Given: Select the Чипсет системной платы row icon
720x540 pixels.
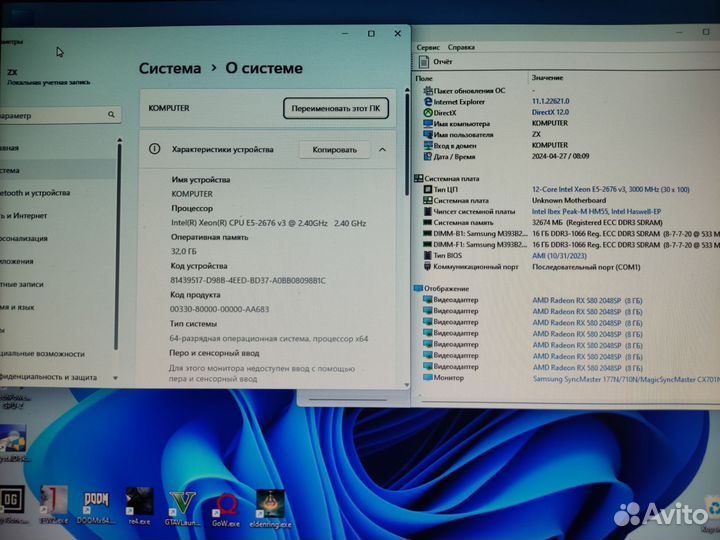Looking at the screenshot, I should point(428,211).
